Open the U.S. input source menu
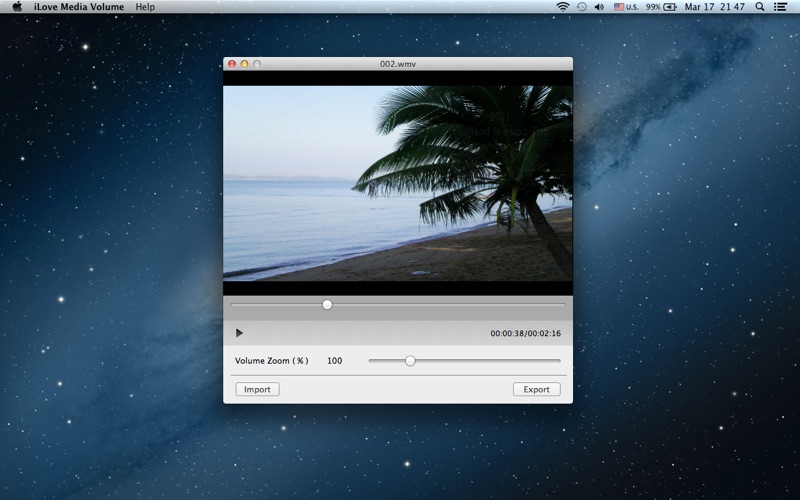 626,7
